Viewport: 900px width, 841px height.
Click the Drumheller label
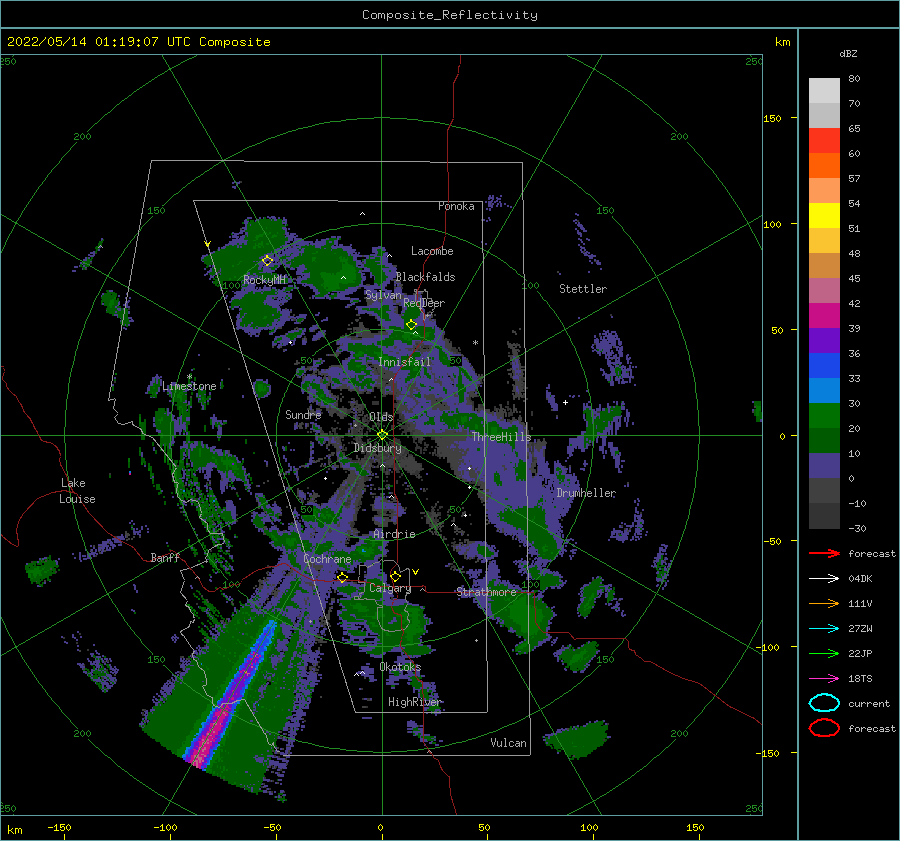click(x=586, y=493)
